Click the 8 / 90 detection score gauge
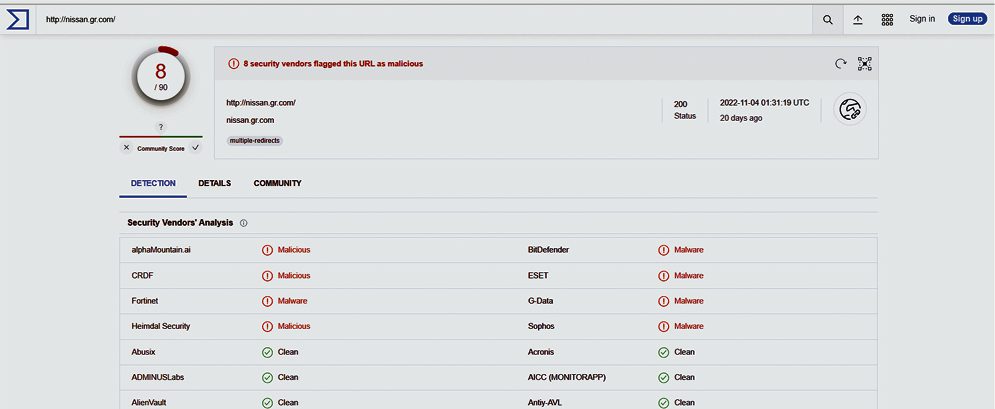The height and width of the screenshot is (409, 995). [x=161, y=76]
